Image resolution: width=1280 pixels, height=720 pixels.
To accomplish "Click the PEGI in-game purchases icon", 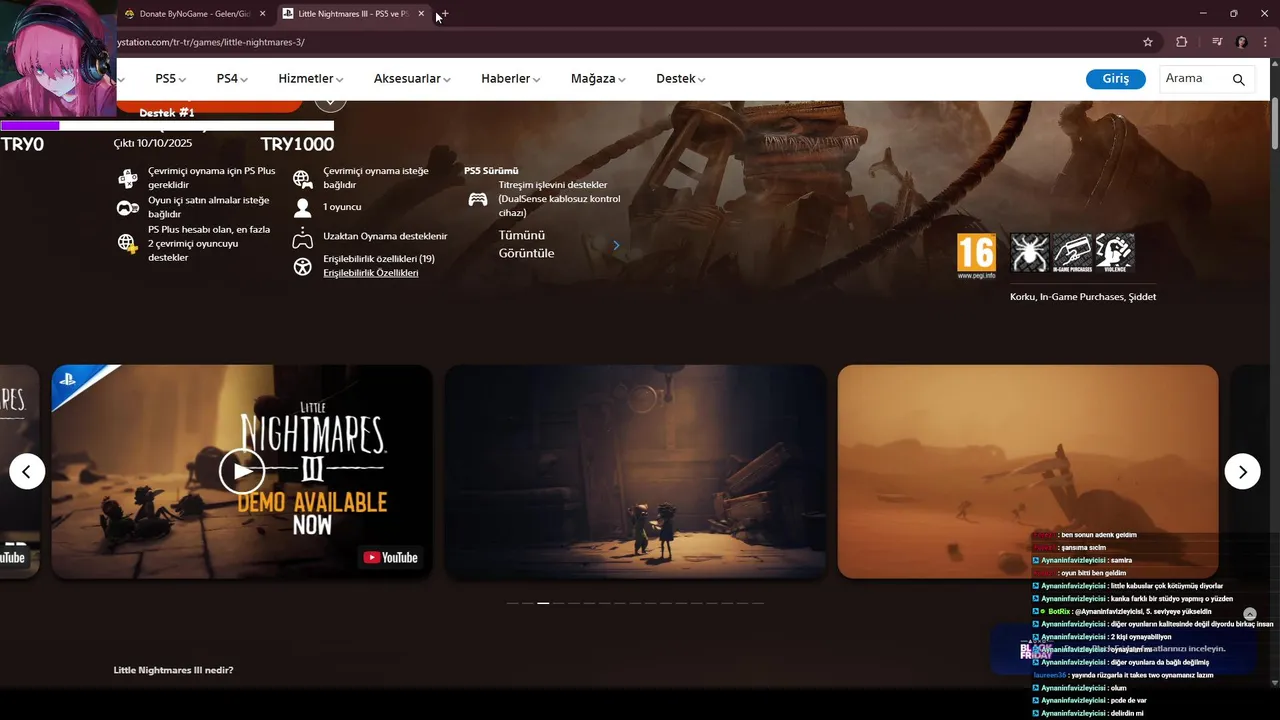I will click(x=1072, y=253).
